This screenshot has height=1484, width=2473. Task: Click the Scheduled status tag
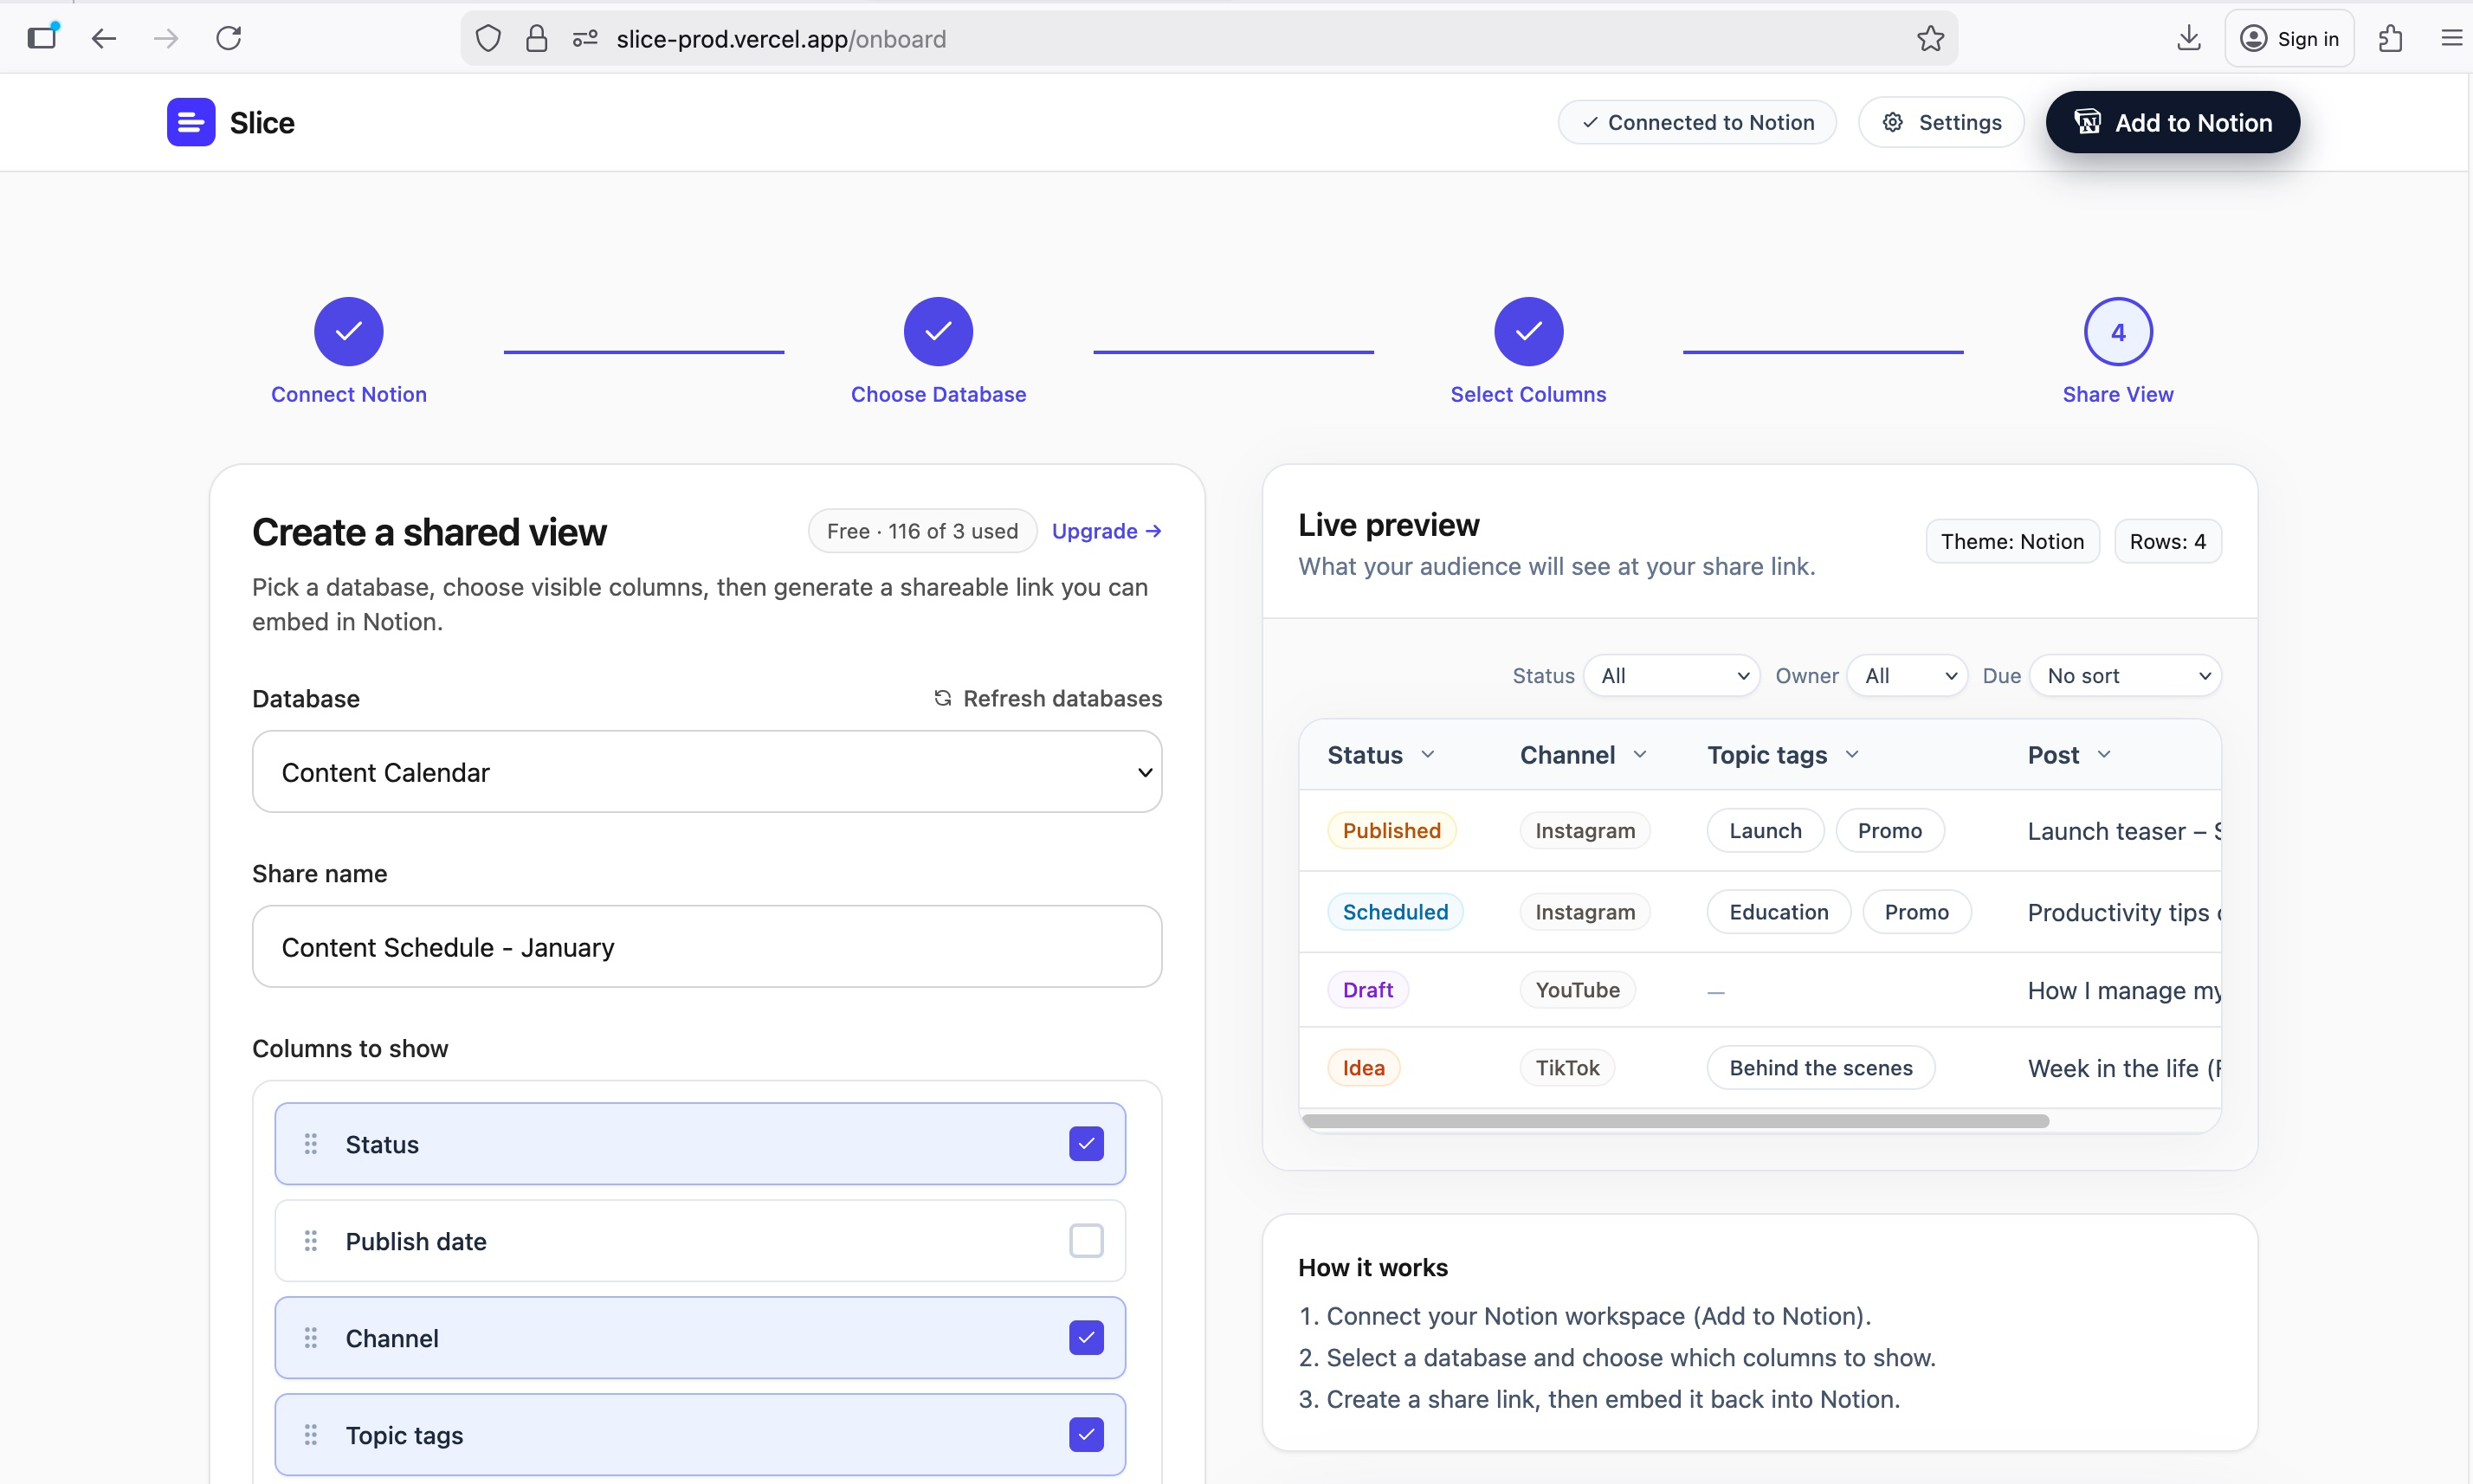[1395, 912]
